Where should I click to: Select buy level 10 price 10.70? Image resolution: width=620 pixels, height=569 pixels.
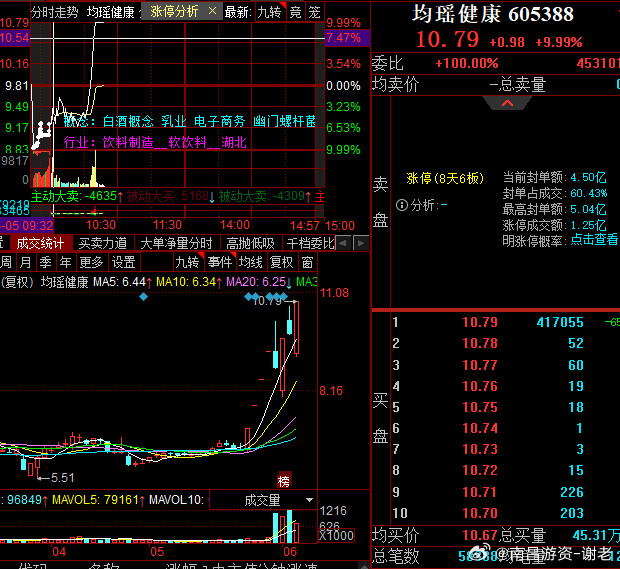click(480, 513)
